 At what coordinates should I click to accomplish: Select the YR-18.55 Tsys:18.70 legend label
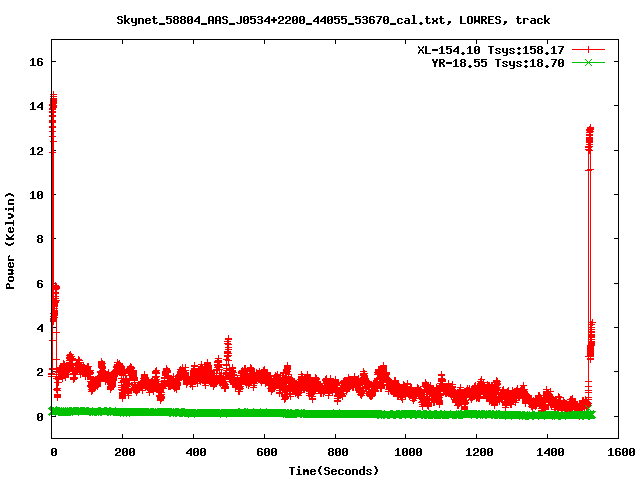coord(498,63)
